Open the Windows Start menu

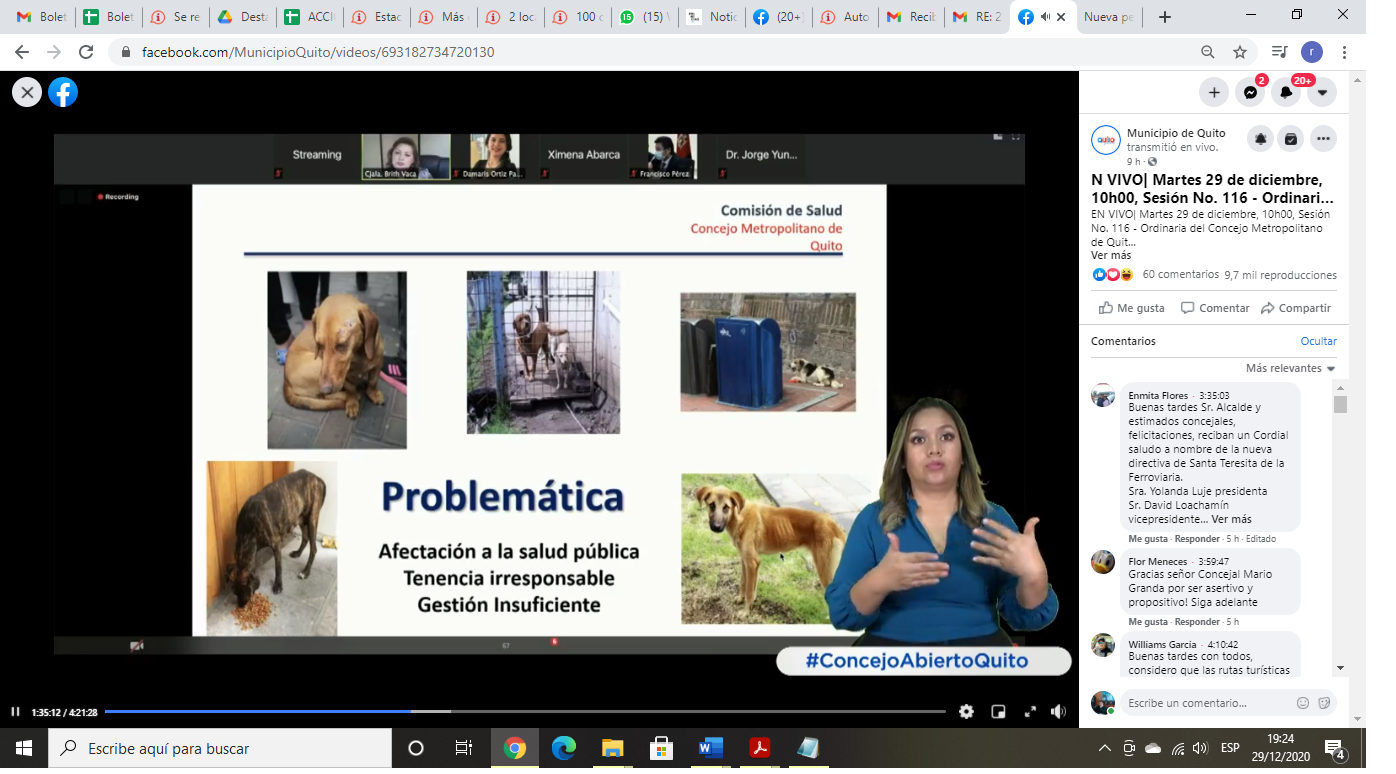coord(24,748)
